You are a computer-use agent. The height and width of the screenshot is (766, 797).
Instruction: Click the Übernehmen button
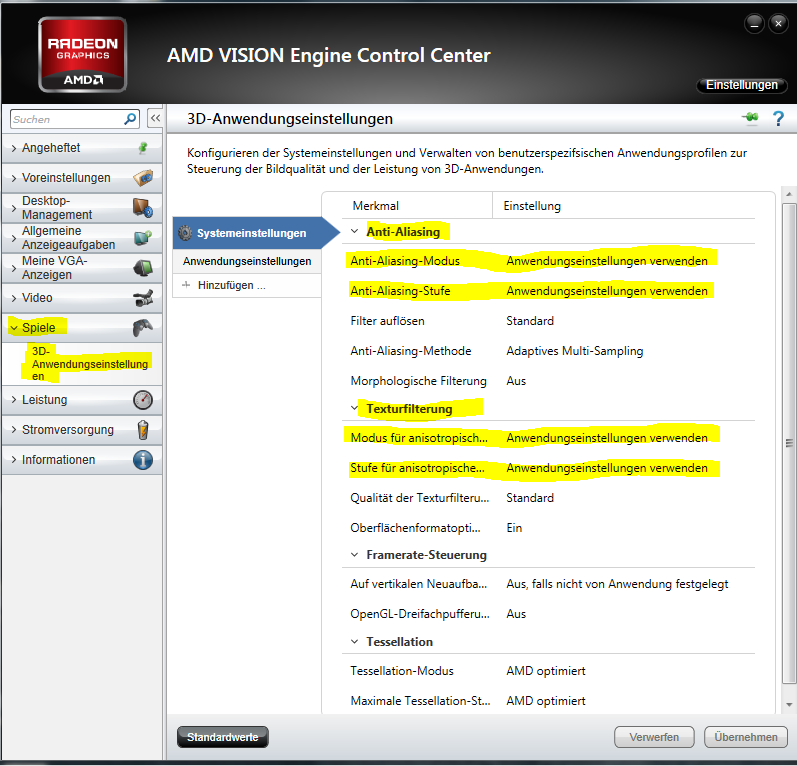click(746, 737)
